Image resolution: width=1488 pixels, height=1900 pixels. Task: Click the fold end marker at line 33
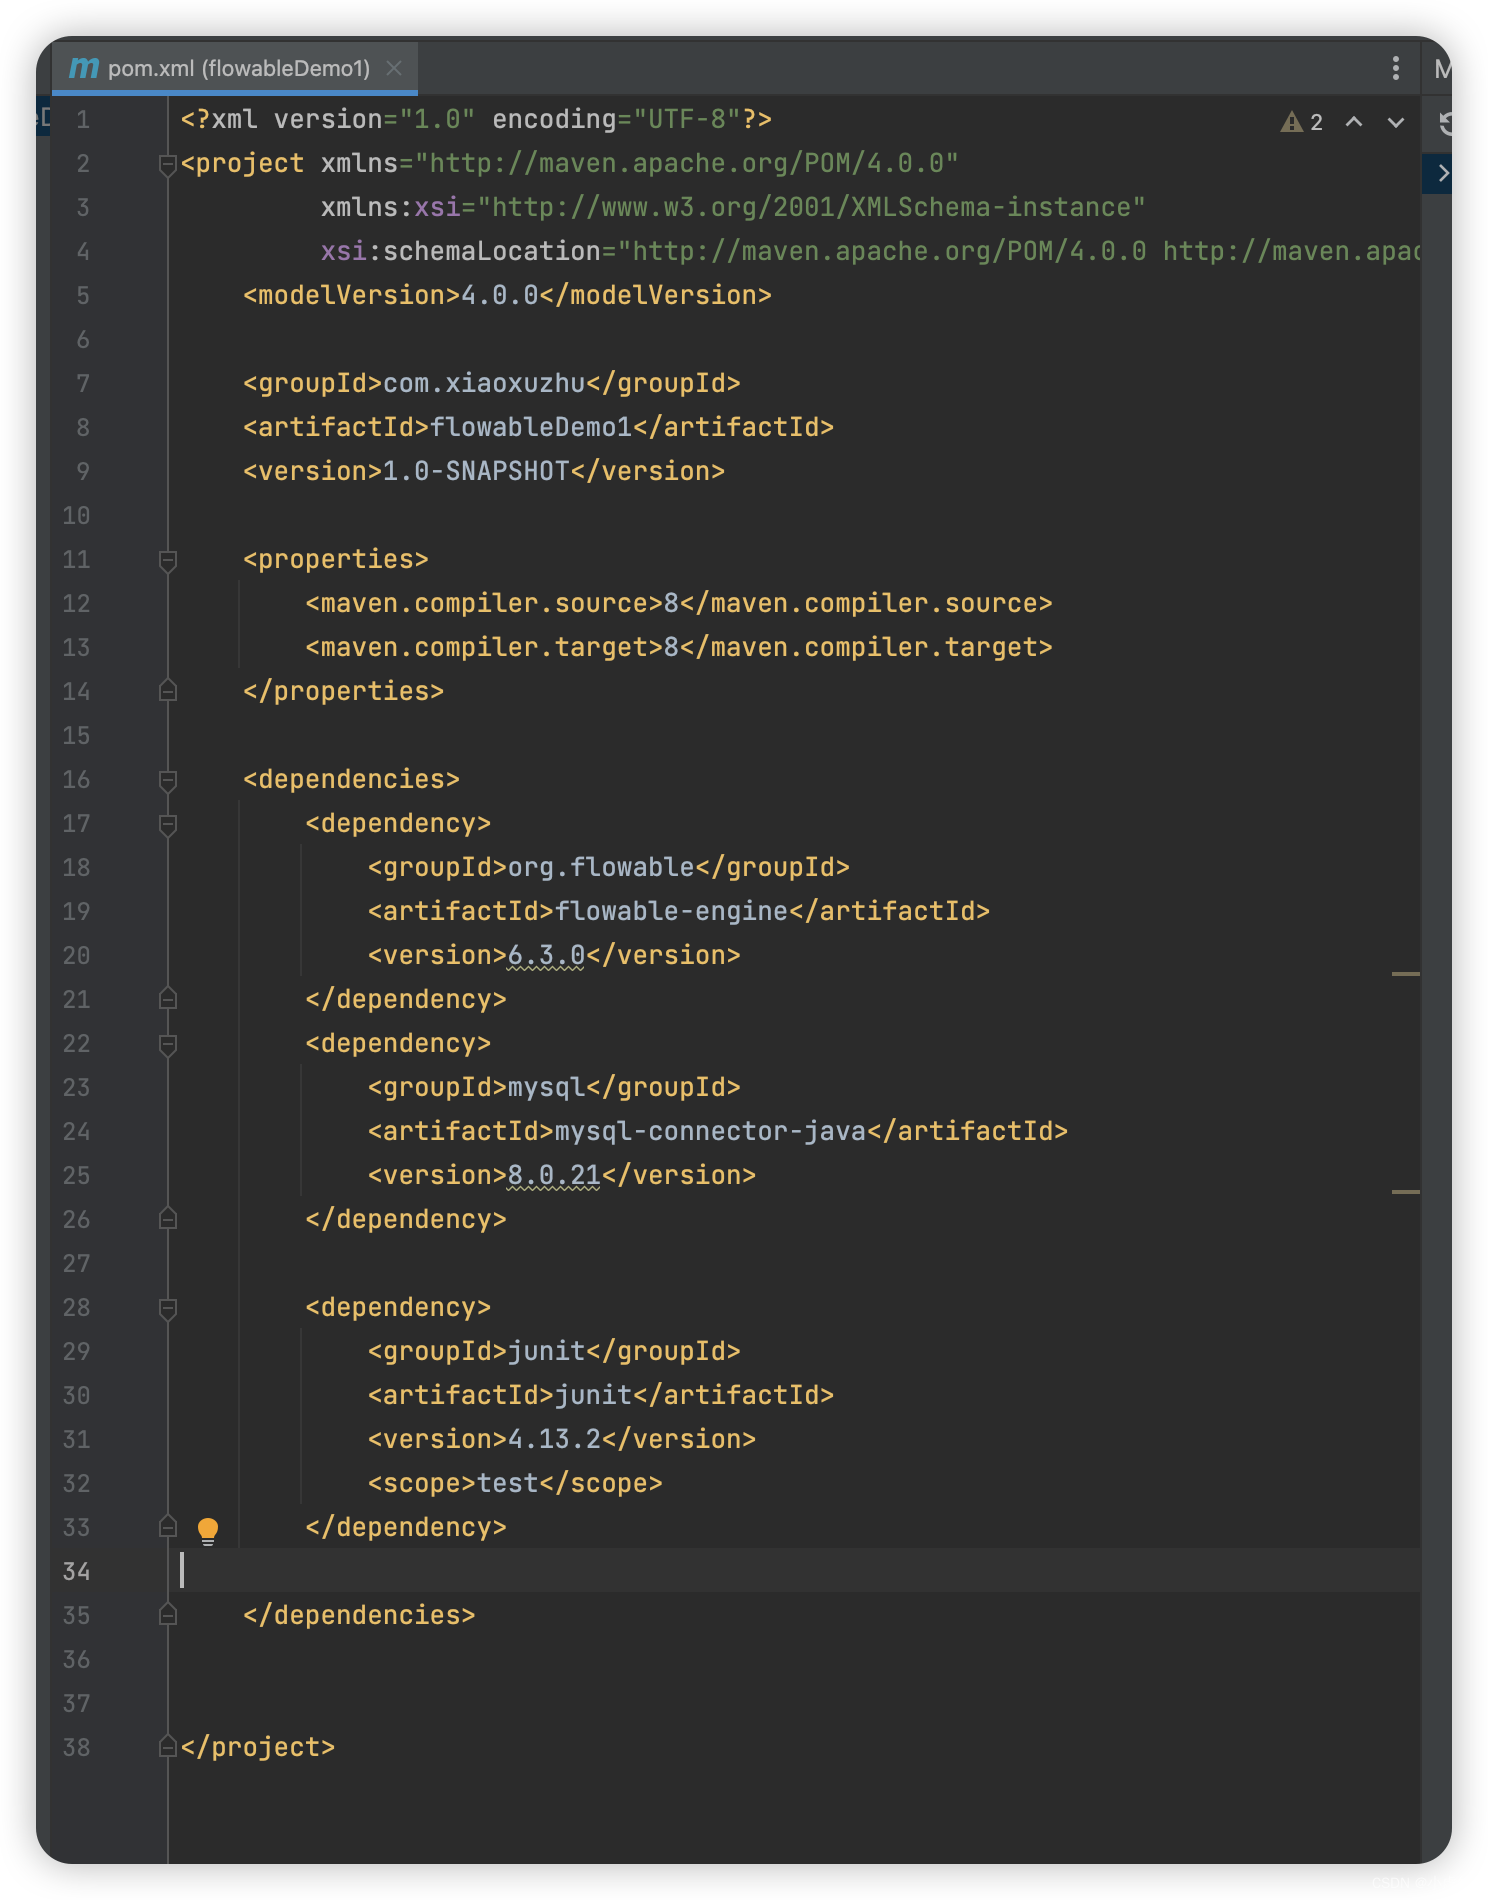168,1527
